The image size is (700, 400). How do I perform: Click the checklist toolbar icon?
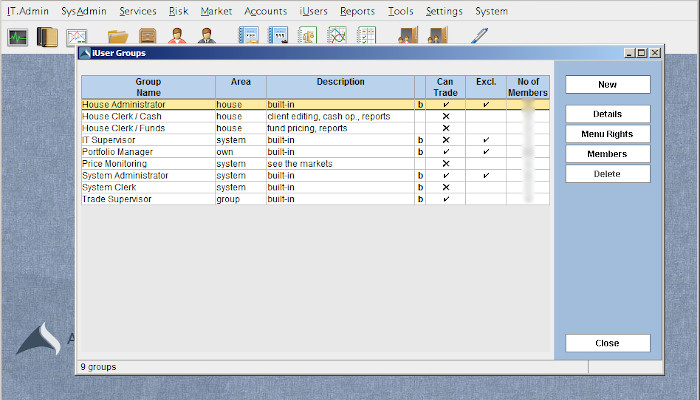(x=367, y=37)
